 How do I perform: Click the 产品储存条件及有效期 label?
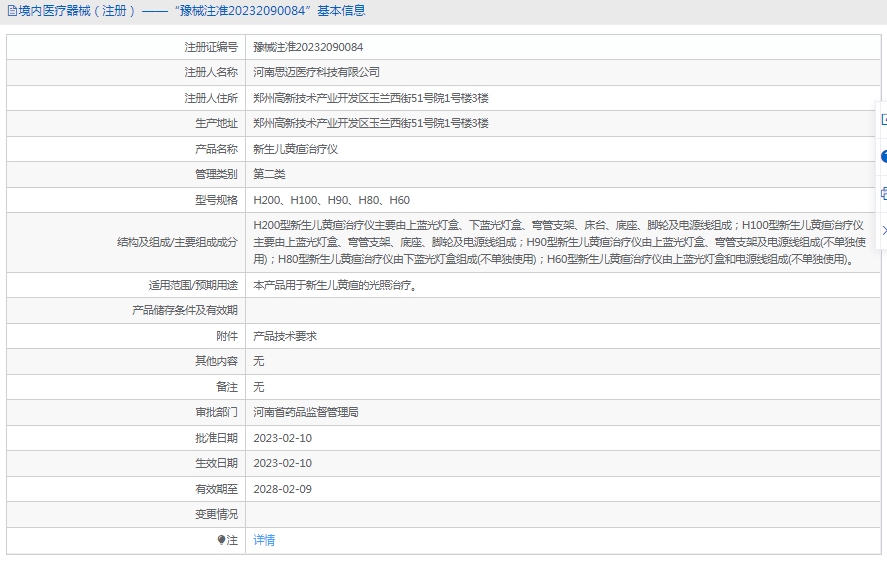(x=185, y=310)
